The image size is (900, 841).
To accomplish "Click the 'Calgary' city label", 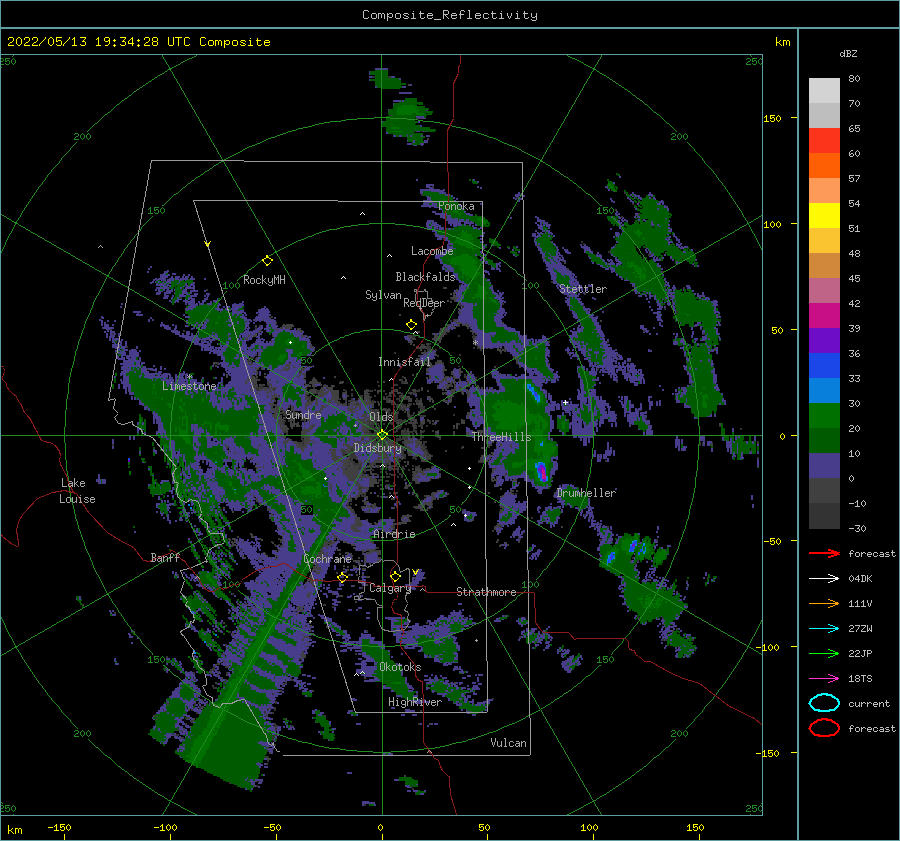I will (390, 588).
